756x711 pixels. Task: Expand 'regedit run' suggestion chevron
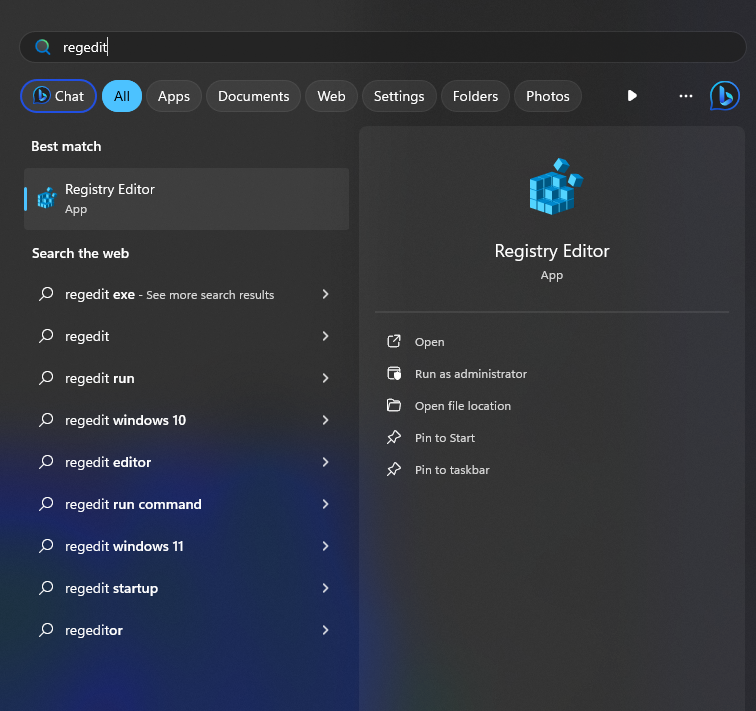point(325,378)
